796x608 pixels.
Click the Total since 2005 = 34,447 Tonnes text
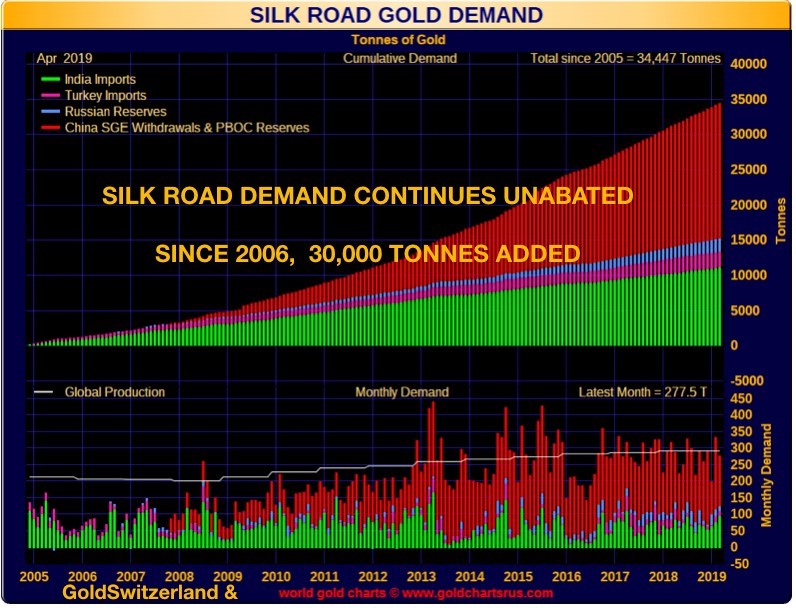tap(625, 58)
